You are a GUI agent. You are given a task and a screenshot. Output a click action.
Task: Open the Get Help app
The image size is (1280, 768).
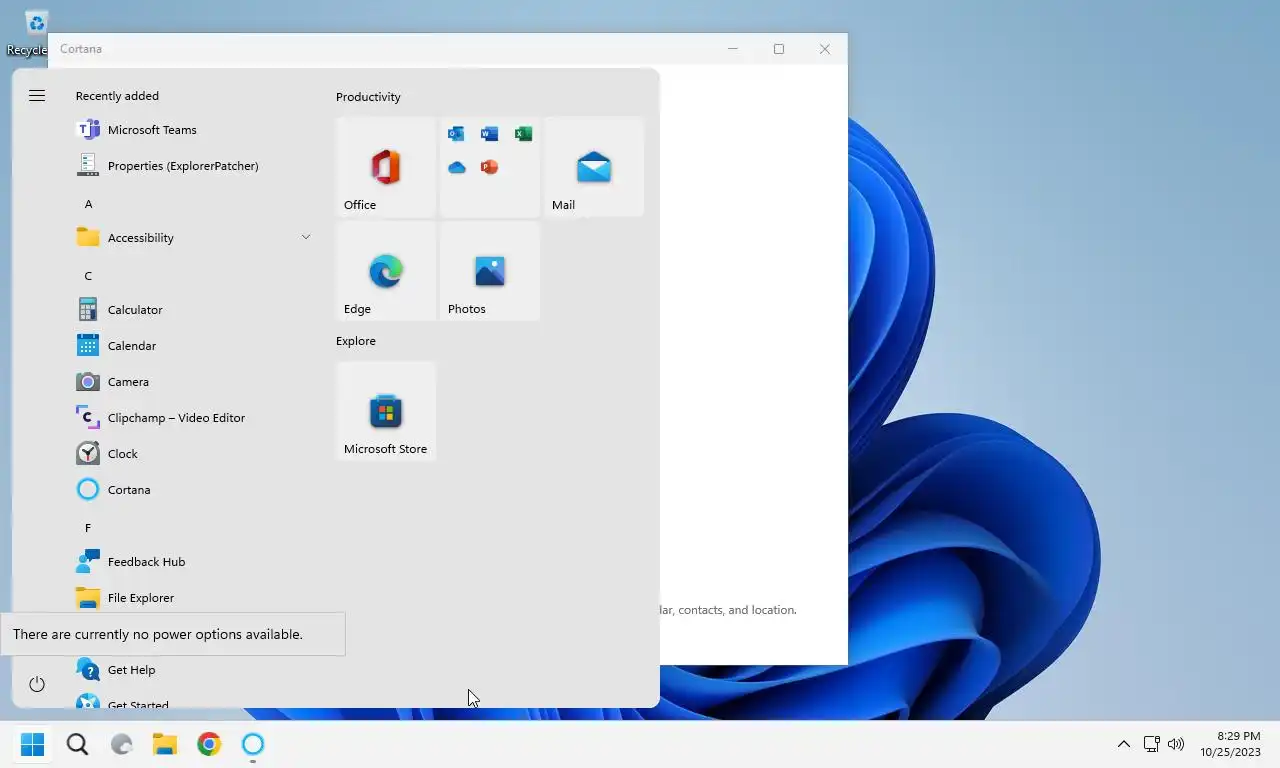pos(194,670)
